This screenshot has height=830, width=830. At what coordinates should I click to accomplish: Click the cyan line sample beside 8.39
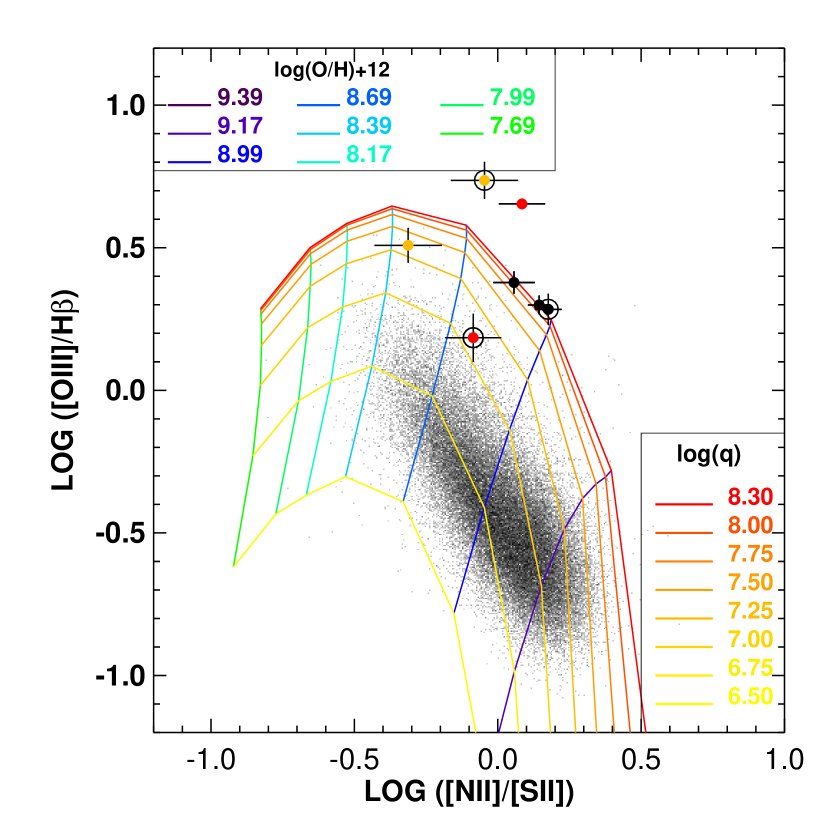pyautogui.click(x=318, y=133)
